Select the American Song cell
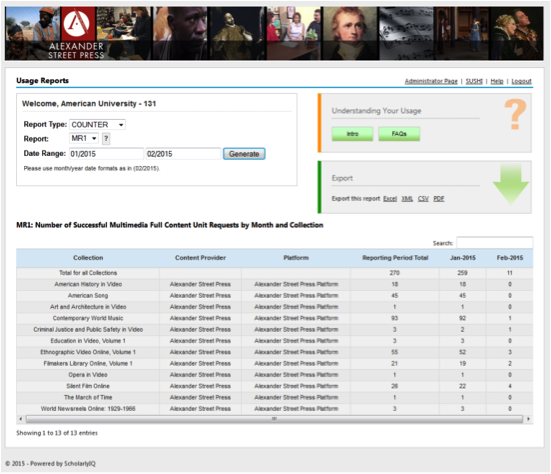Screen dimensions: 551x474 [88, 296]
